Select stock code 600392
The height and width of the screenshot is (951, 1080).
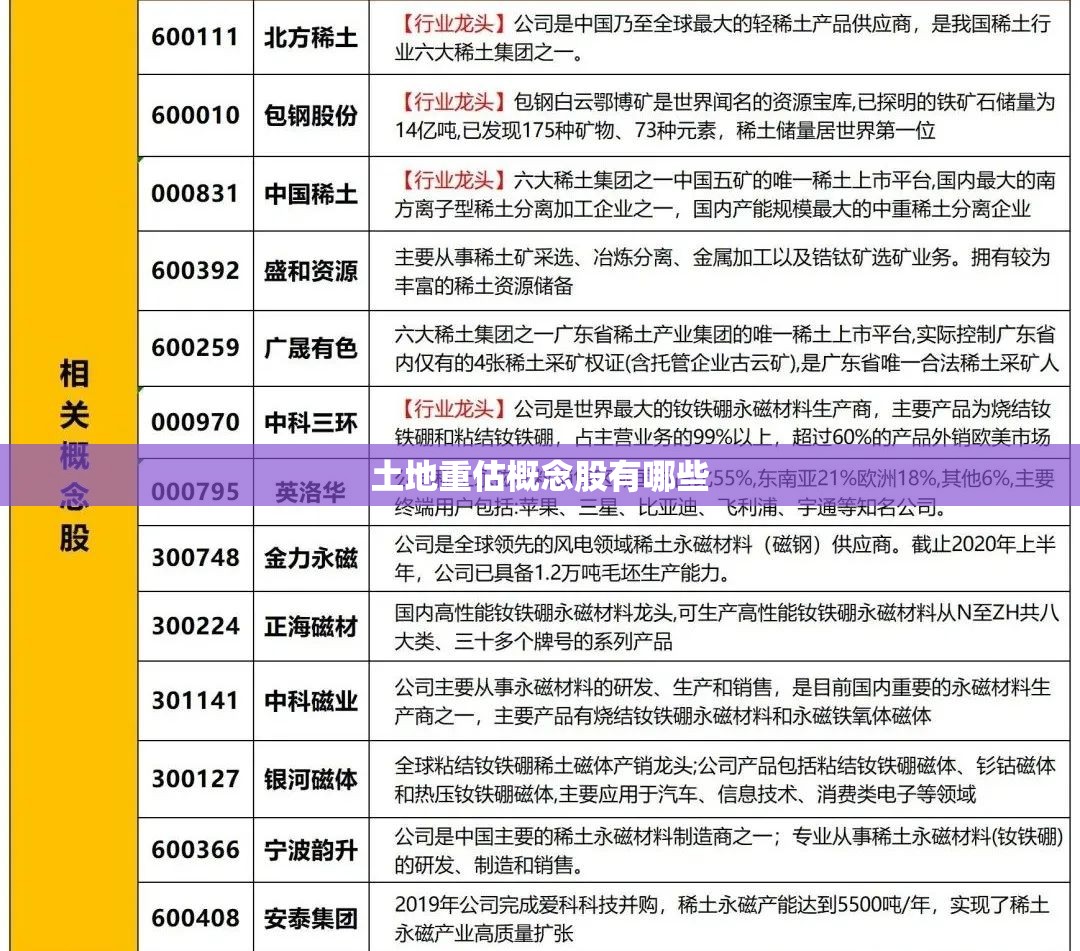[195, 271]
